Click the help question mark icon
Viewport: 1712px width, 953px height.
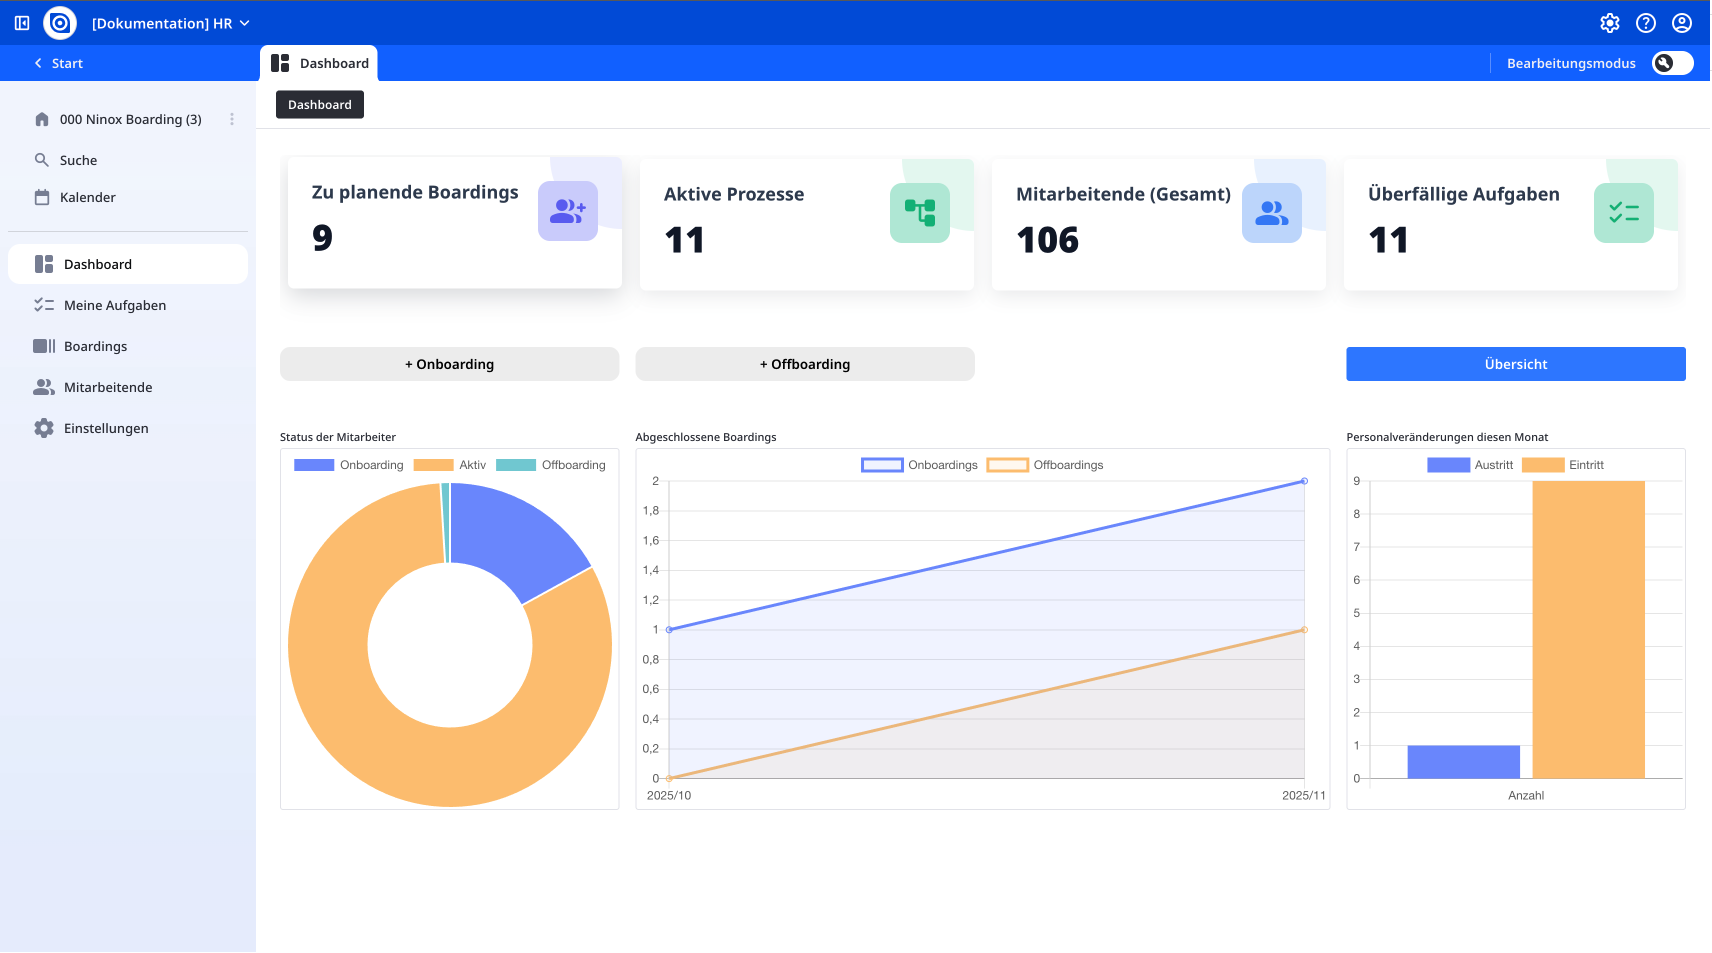point(1645,23)
